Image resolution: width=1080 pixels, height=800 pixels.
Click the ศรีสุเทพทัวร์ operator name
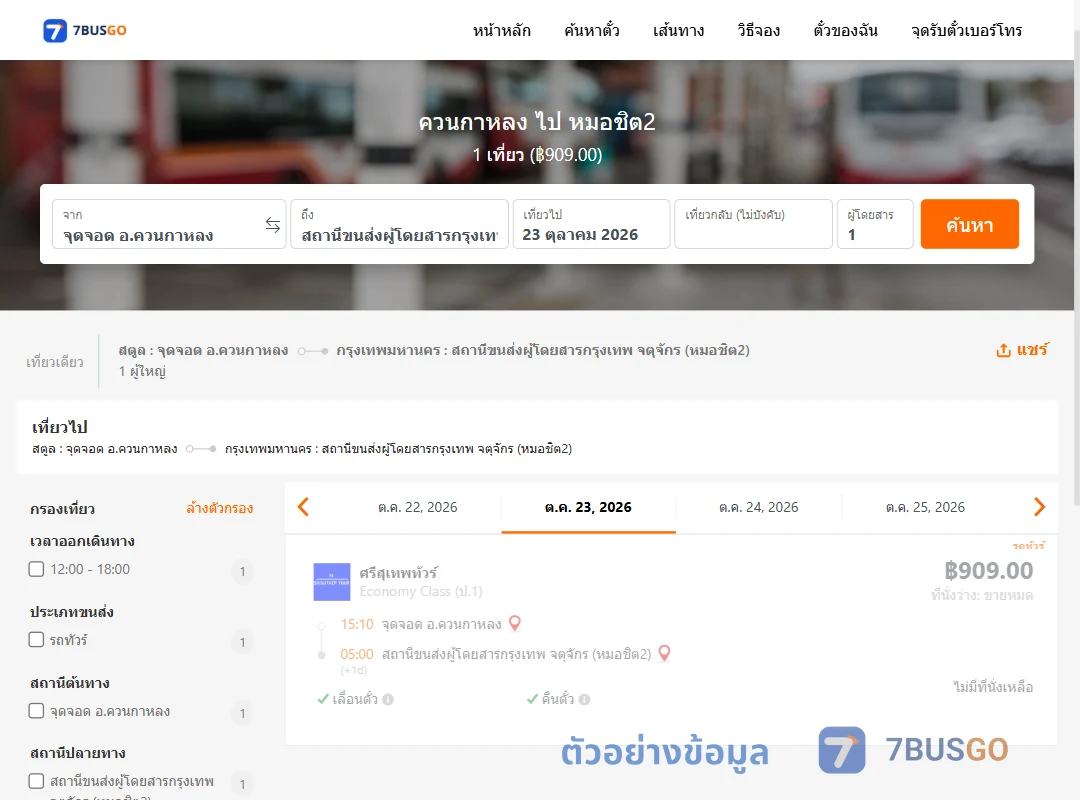(x=398, y=573)
